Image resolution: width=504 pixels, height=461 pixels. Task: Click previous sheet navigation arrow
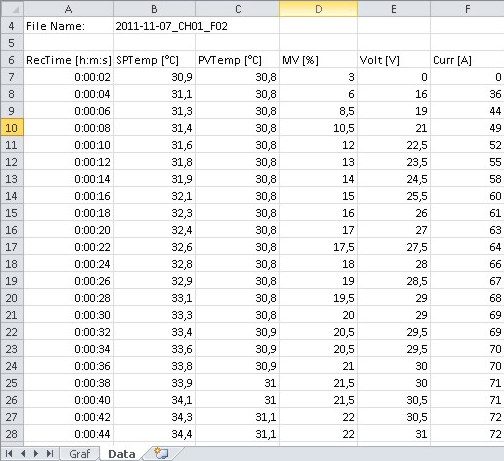(23, 454)
